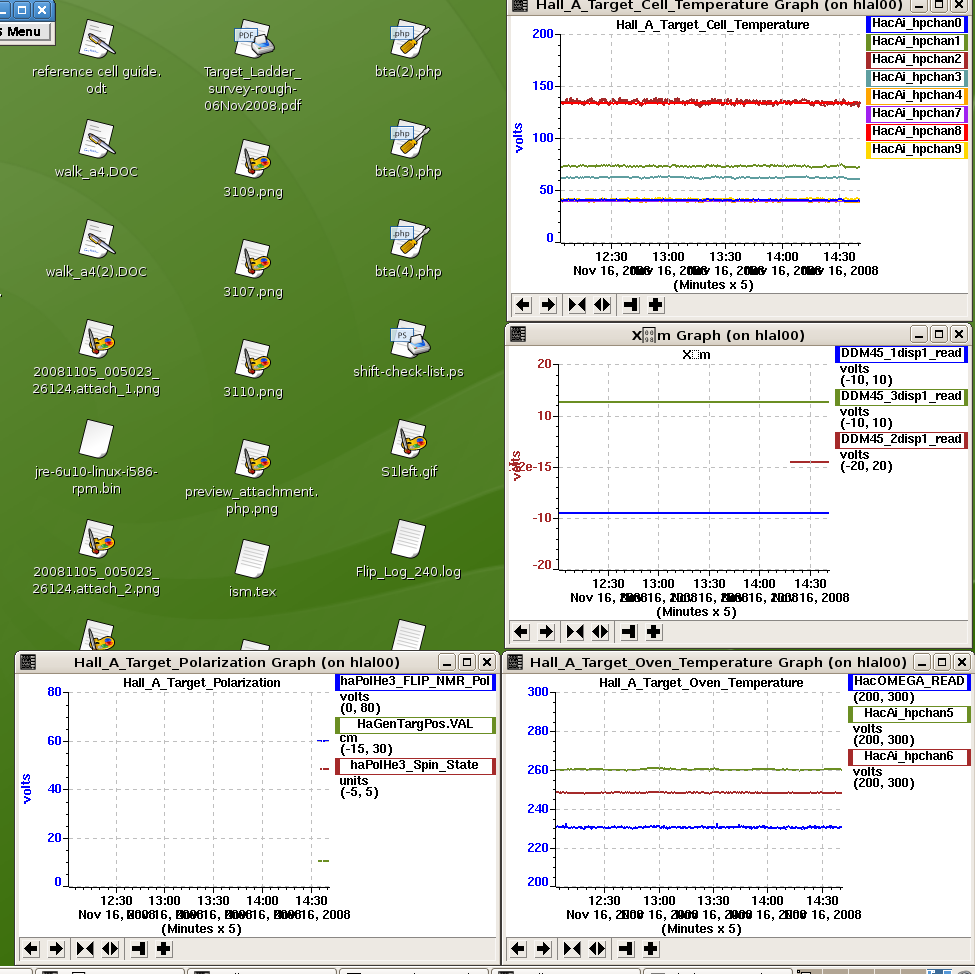The width and height of the screenshot is (975, 974).
Task: Select the bta(3).php desktop icon
Action: tap(409, 138)
